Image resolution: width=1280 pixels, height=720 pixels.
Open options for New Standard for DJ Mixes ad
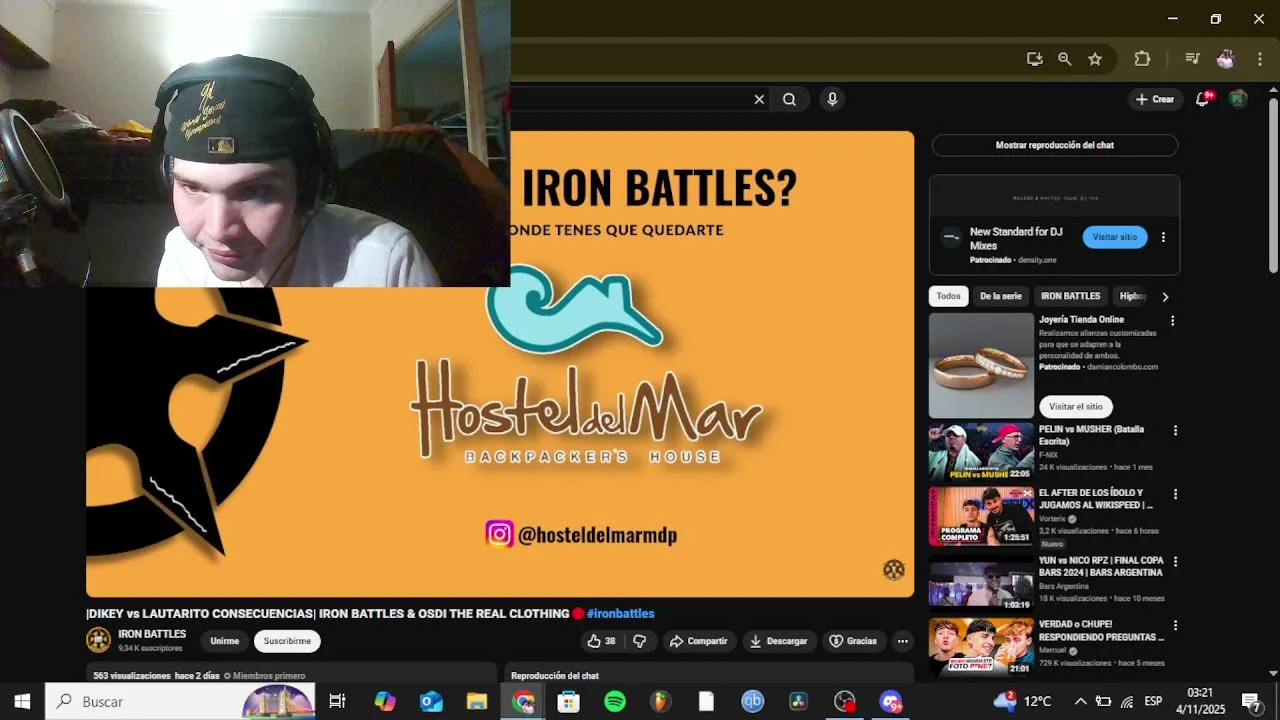coord(1163,238)
